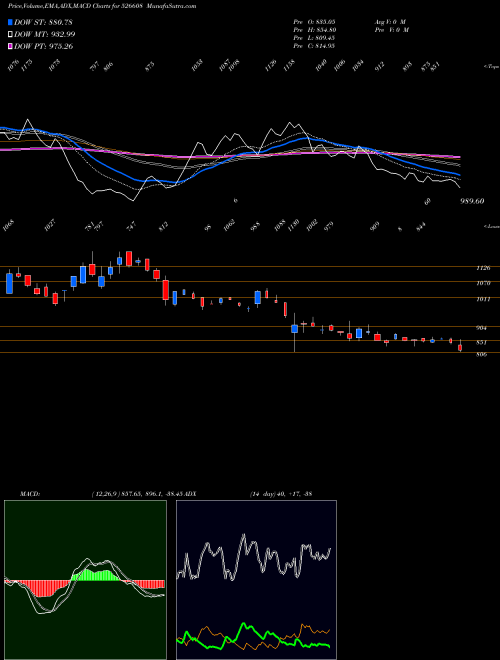This screenshot has height=660, width=500.
Task: Click the 'Pre O: 833.95' open value
Action: click(x=314, y=21)
